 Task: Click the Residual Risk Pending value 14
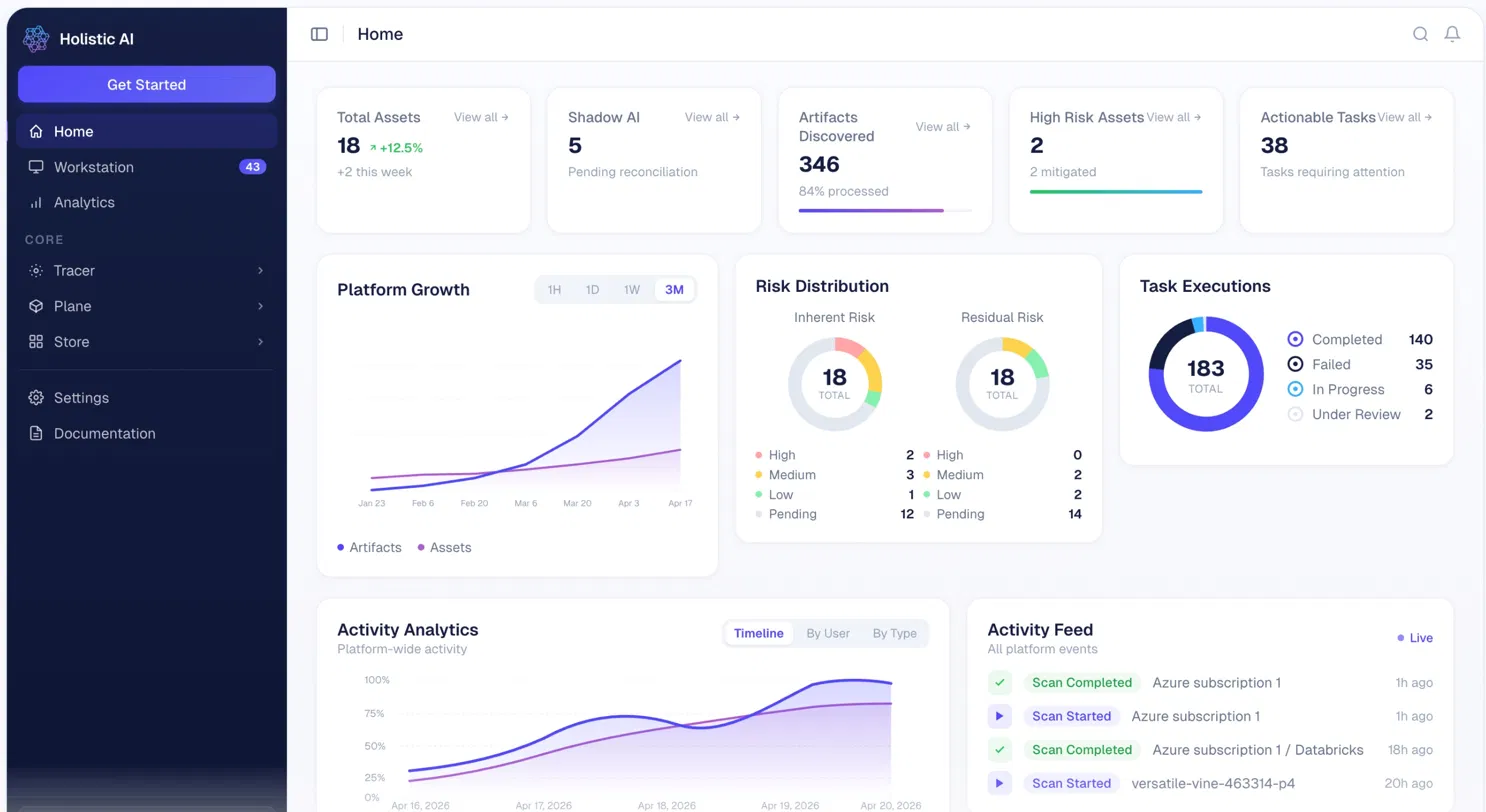1075,514
